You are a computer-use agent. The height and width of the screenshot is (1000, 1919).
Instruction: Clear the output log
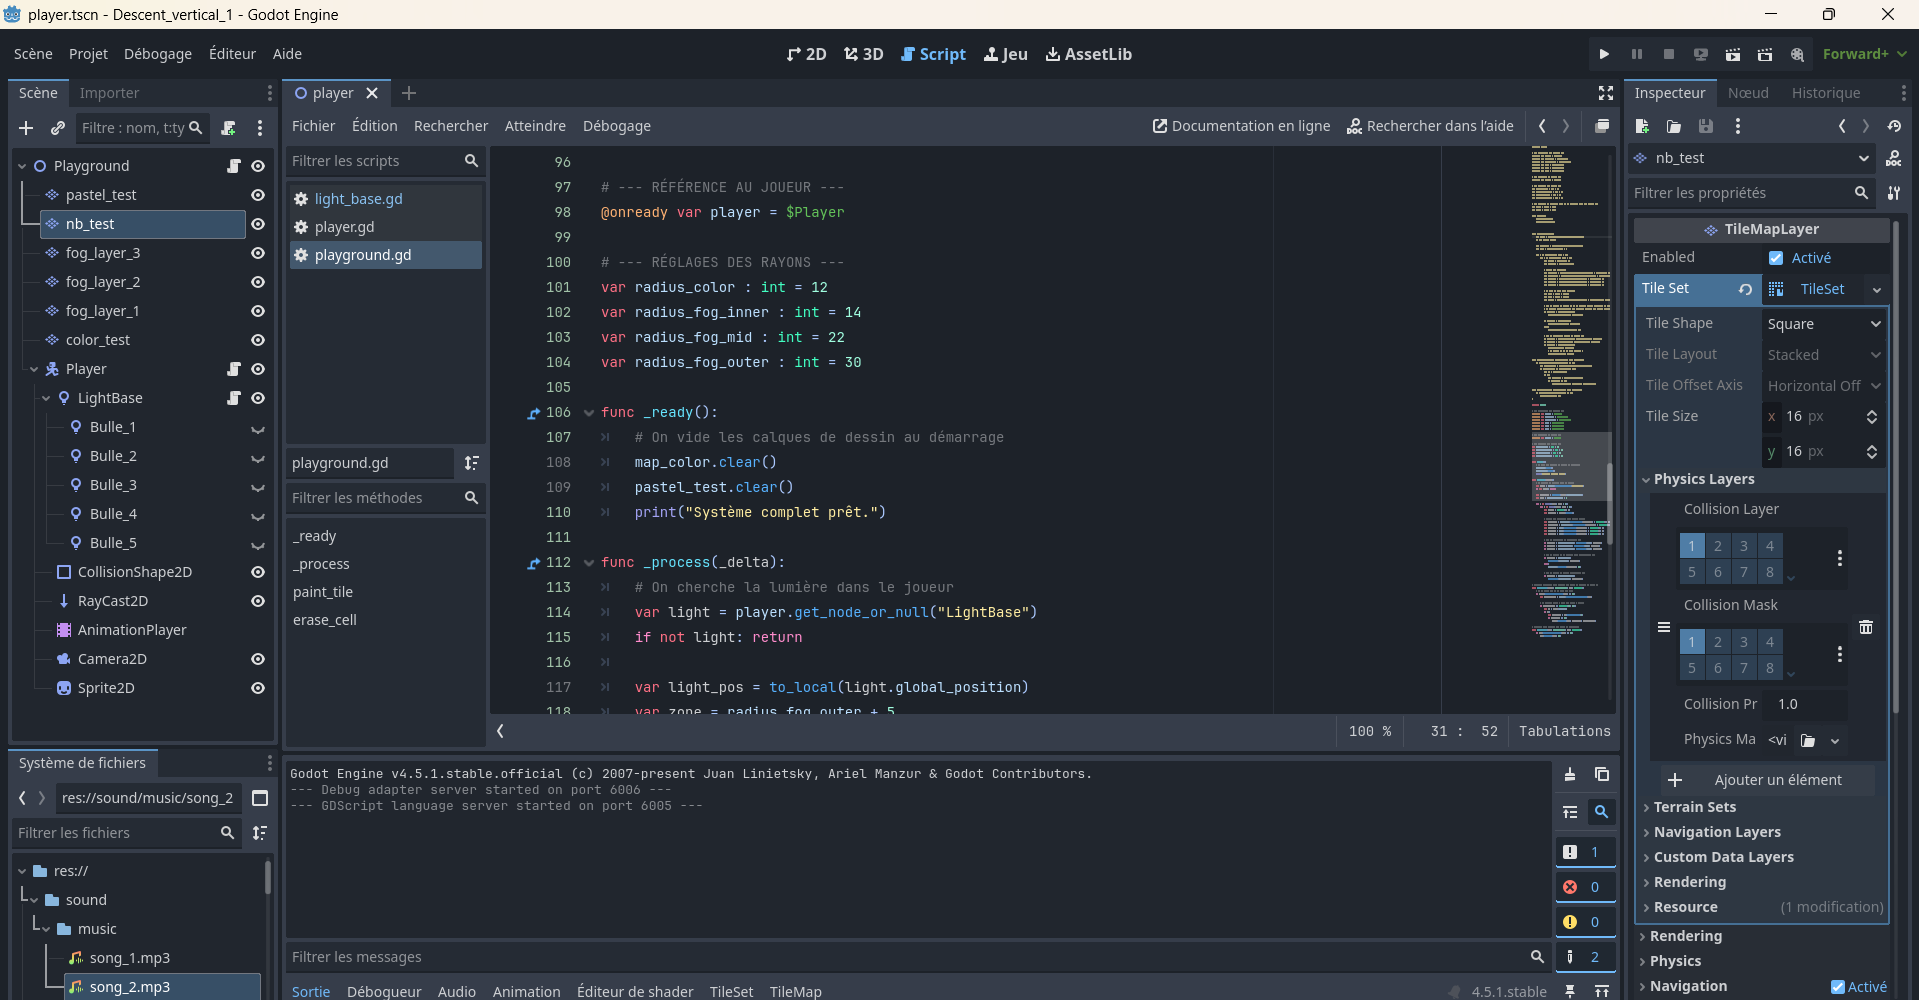(1570, 775)
